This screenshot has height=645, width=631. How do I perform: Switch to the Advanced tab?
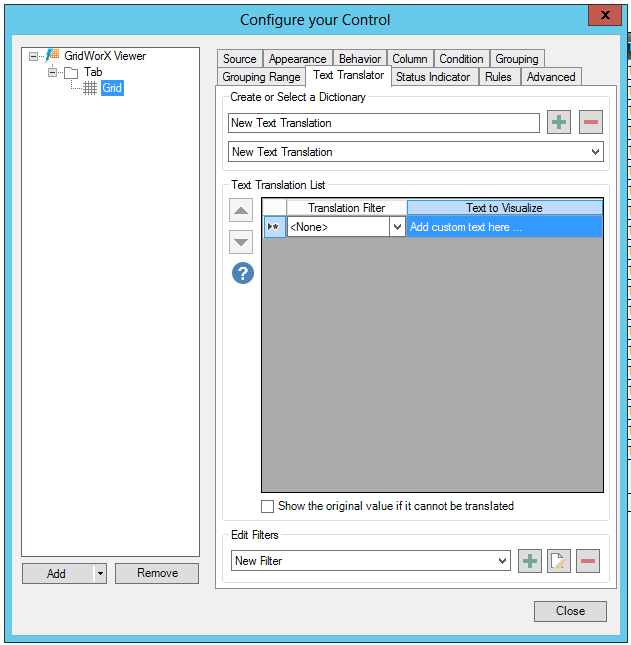551,77
